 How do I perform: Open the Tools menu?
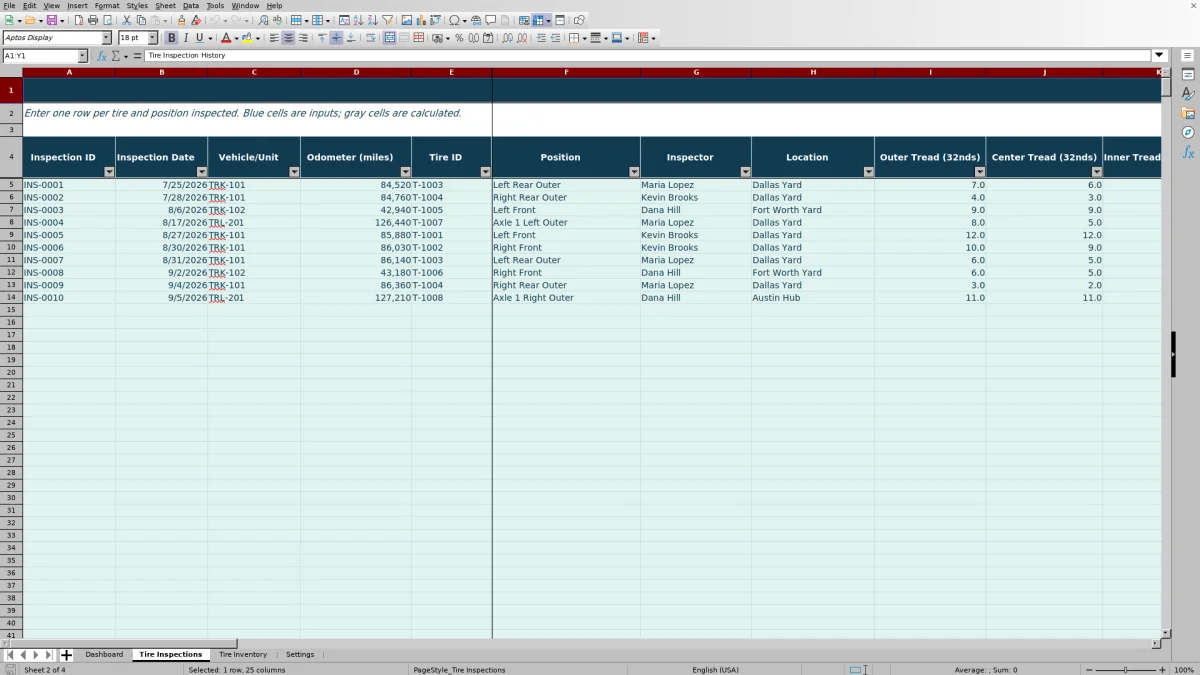215,5
